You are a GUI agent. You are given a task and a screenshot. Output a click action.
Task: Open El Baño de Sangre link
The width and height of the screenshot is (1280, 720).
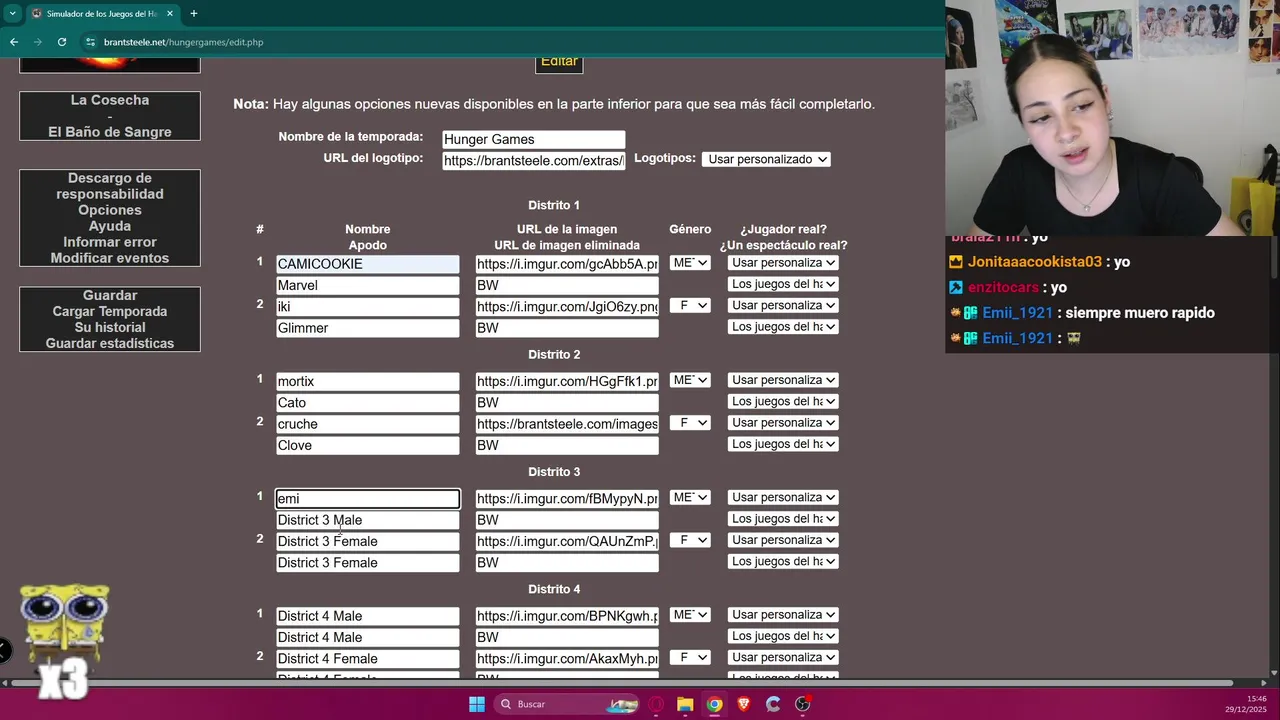tap(110, 132)
